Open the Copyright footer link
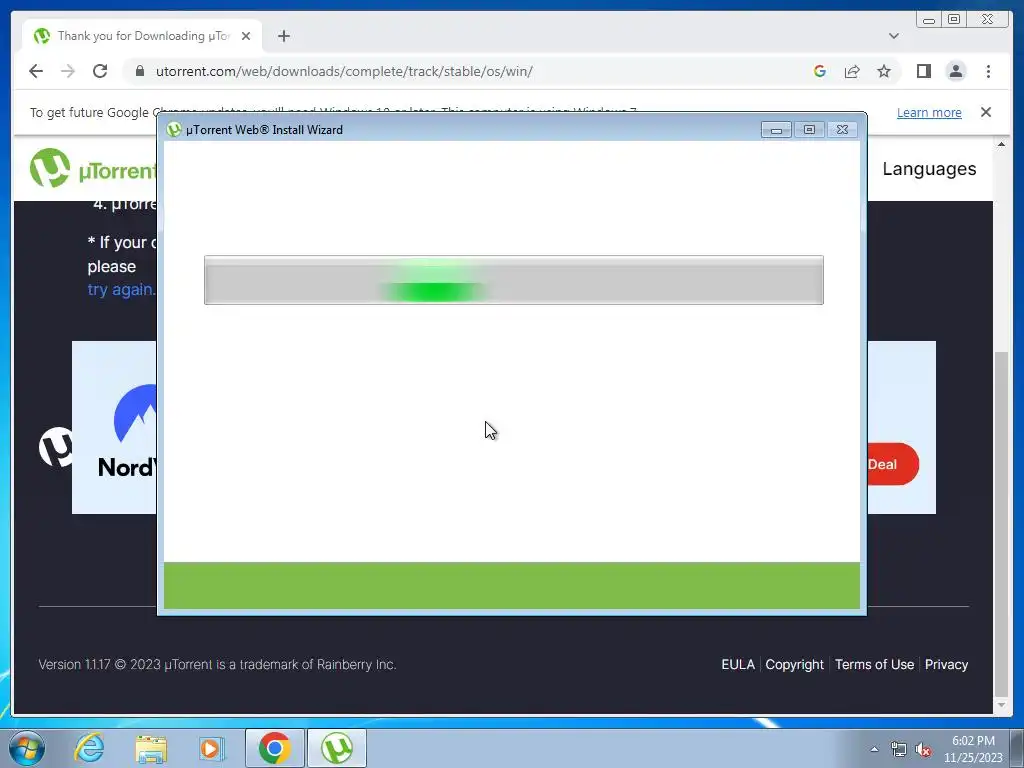Screen dimensions: 1024x768 click(x=794, y=664)
